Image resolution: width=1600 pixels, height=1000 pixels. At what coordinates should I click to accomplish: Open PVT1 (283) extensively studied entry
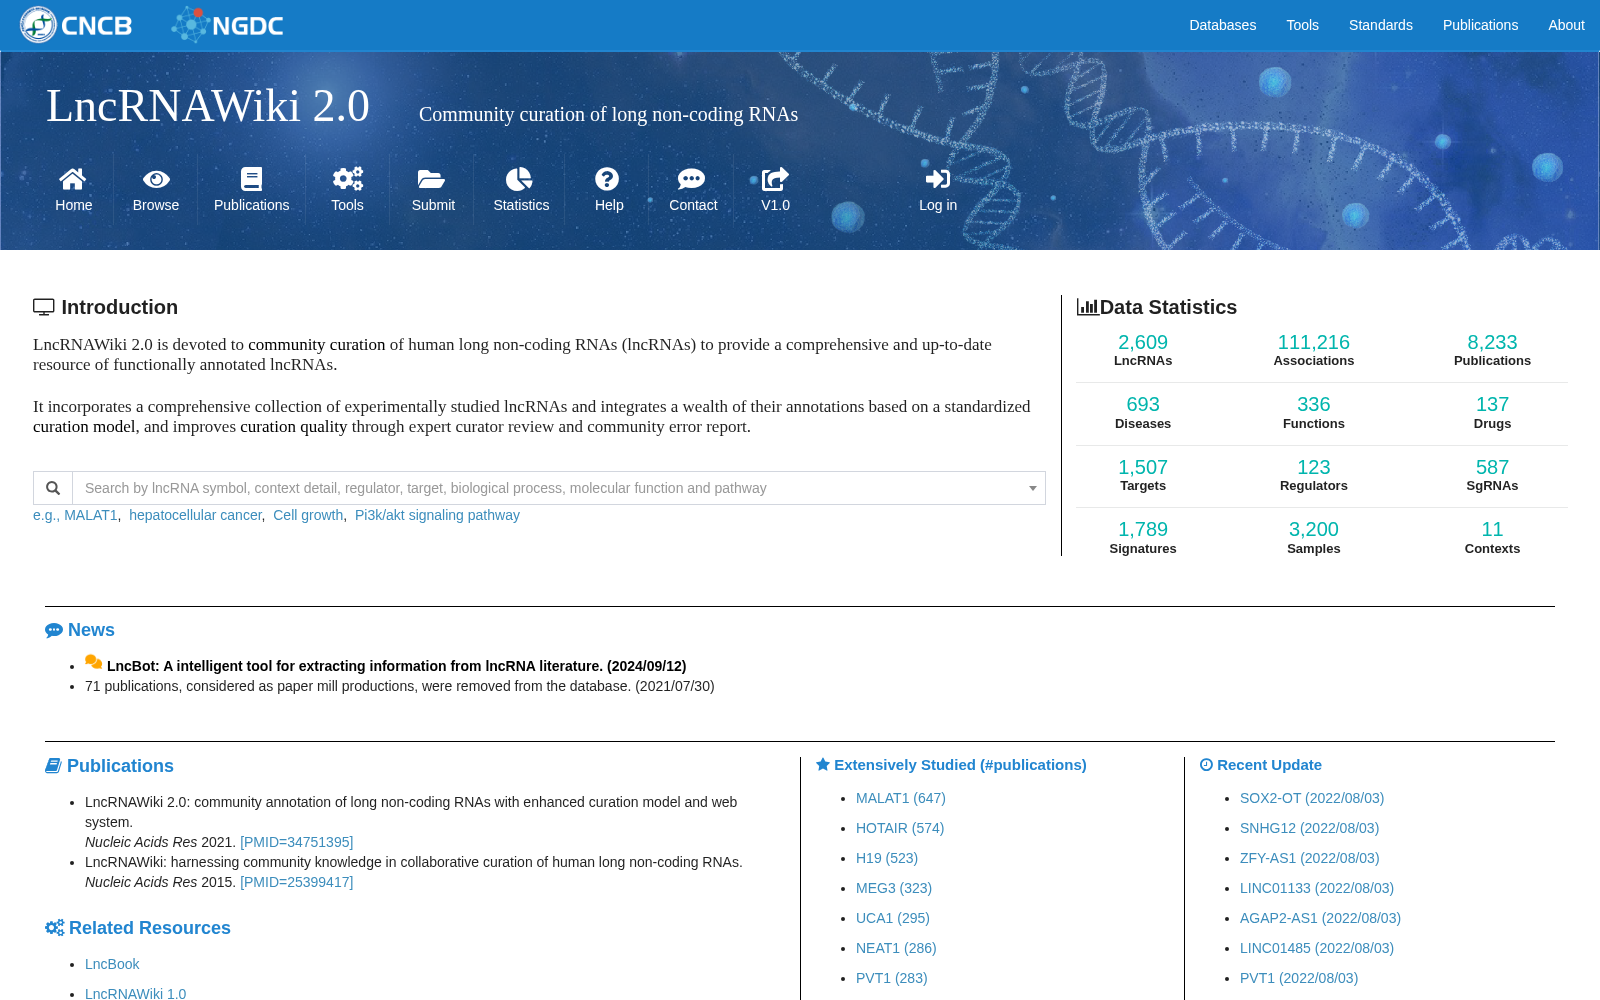pyautogui.click(x=892, y=978)
